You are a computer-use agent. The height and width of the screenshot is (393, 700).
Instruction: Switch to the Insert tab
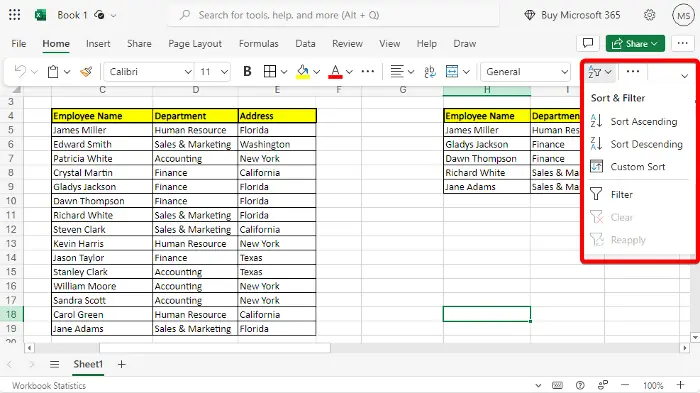coord(98,43)
